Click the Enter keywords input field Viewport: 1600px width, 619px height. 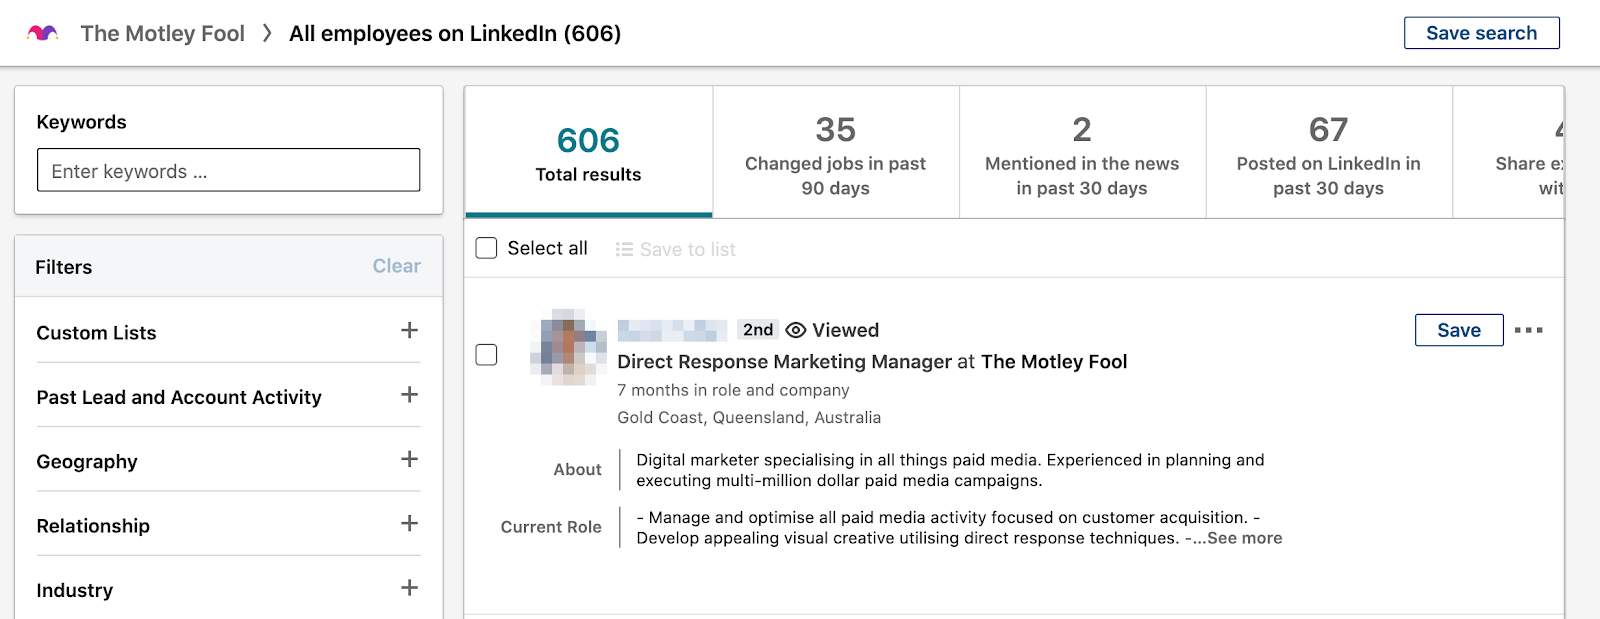(228, 170)
